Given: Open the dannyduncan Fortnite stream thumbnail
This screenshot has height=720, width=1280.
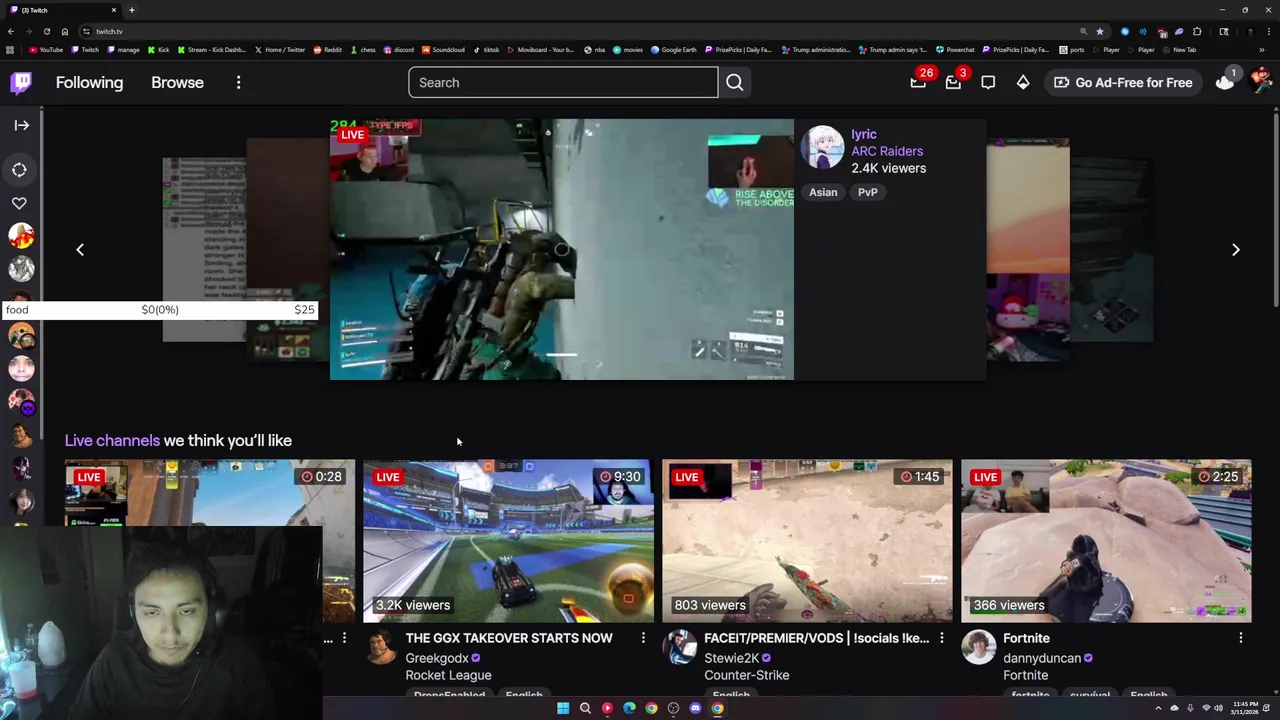Looking at the screenshot, I should tap(1106, 541).
